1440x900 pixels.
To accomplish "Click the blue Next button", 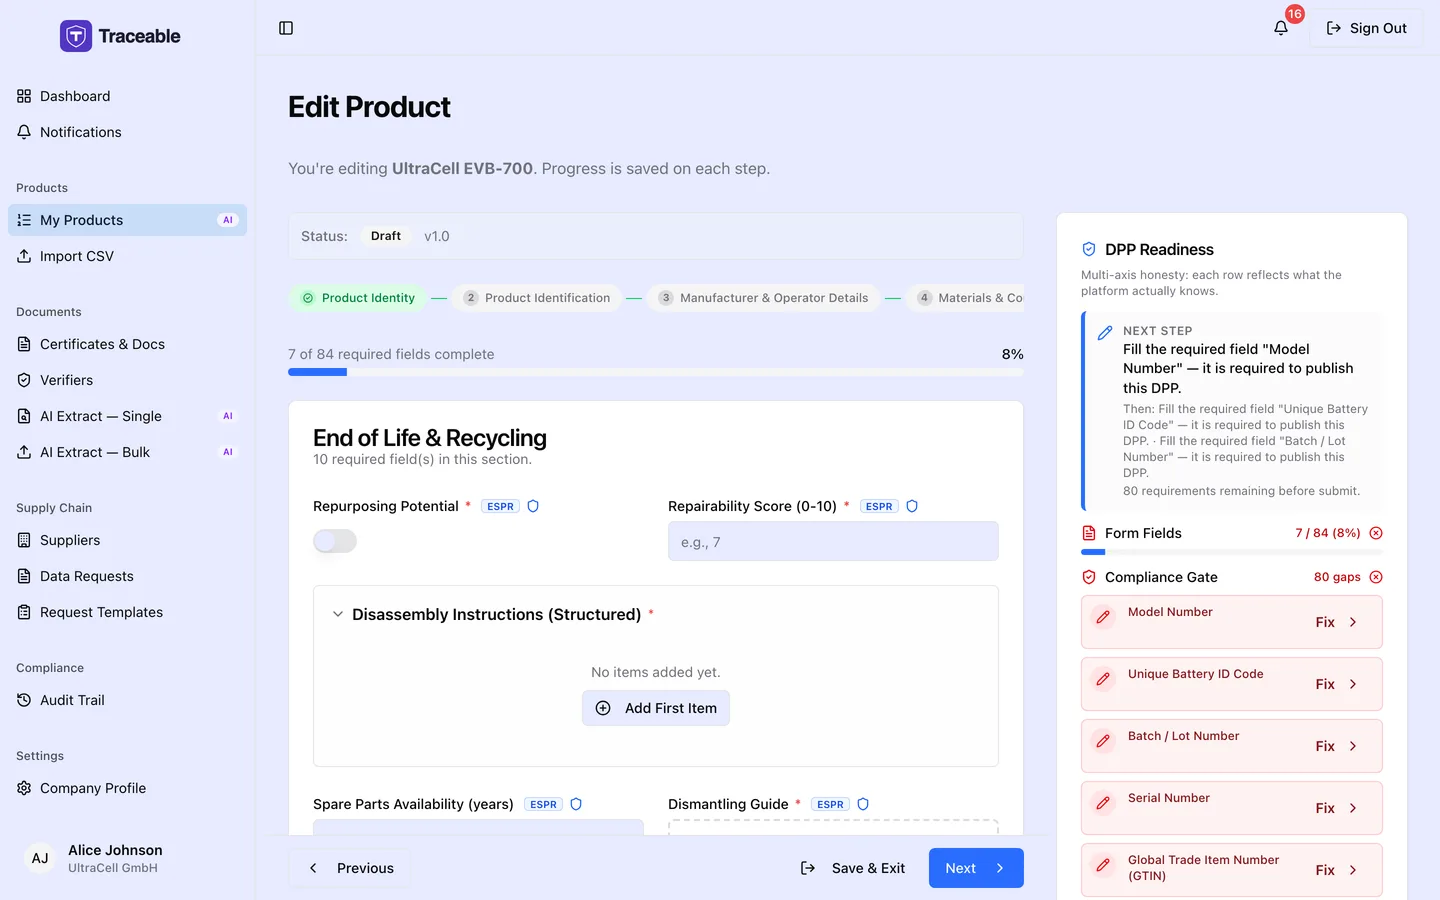I will coord(976,868).
